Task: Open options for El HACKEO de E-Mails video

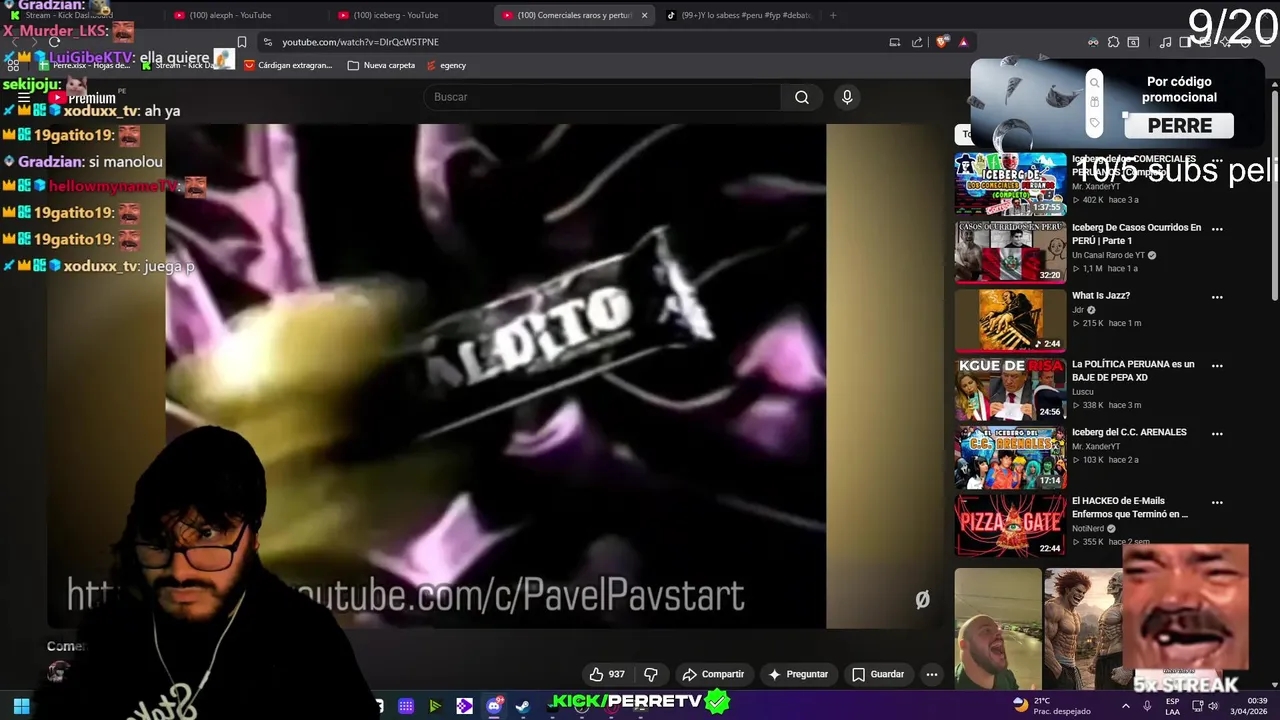Action: pyautogui.click(x=1217, y=502)
